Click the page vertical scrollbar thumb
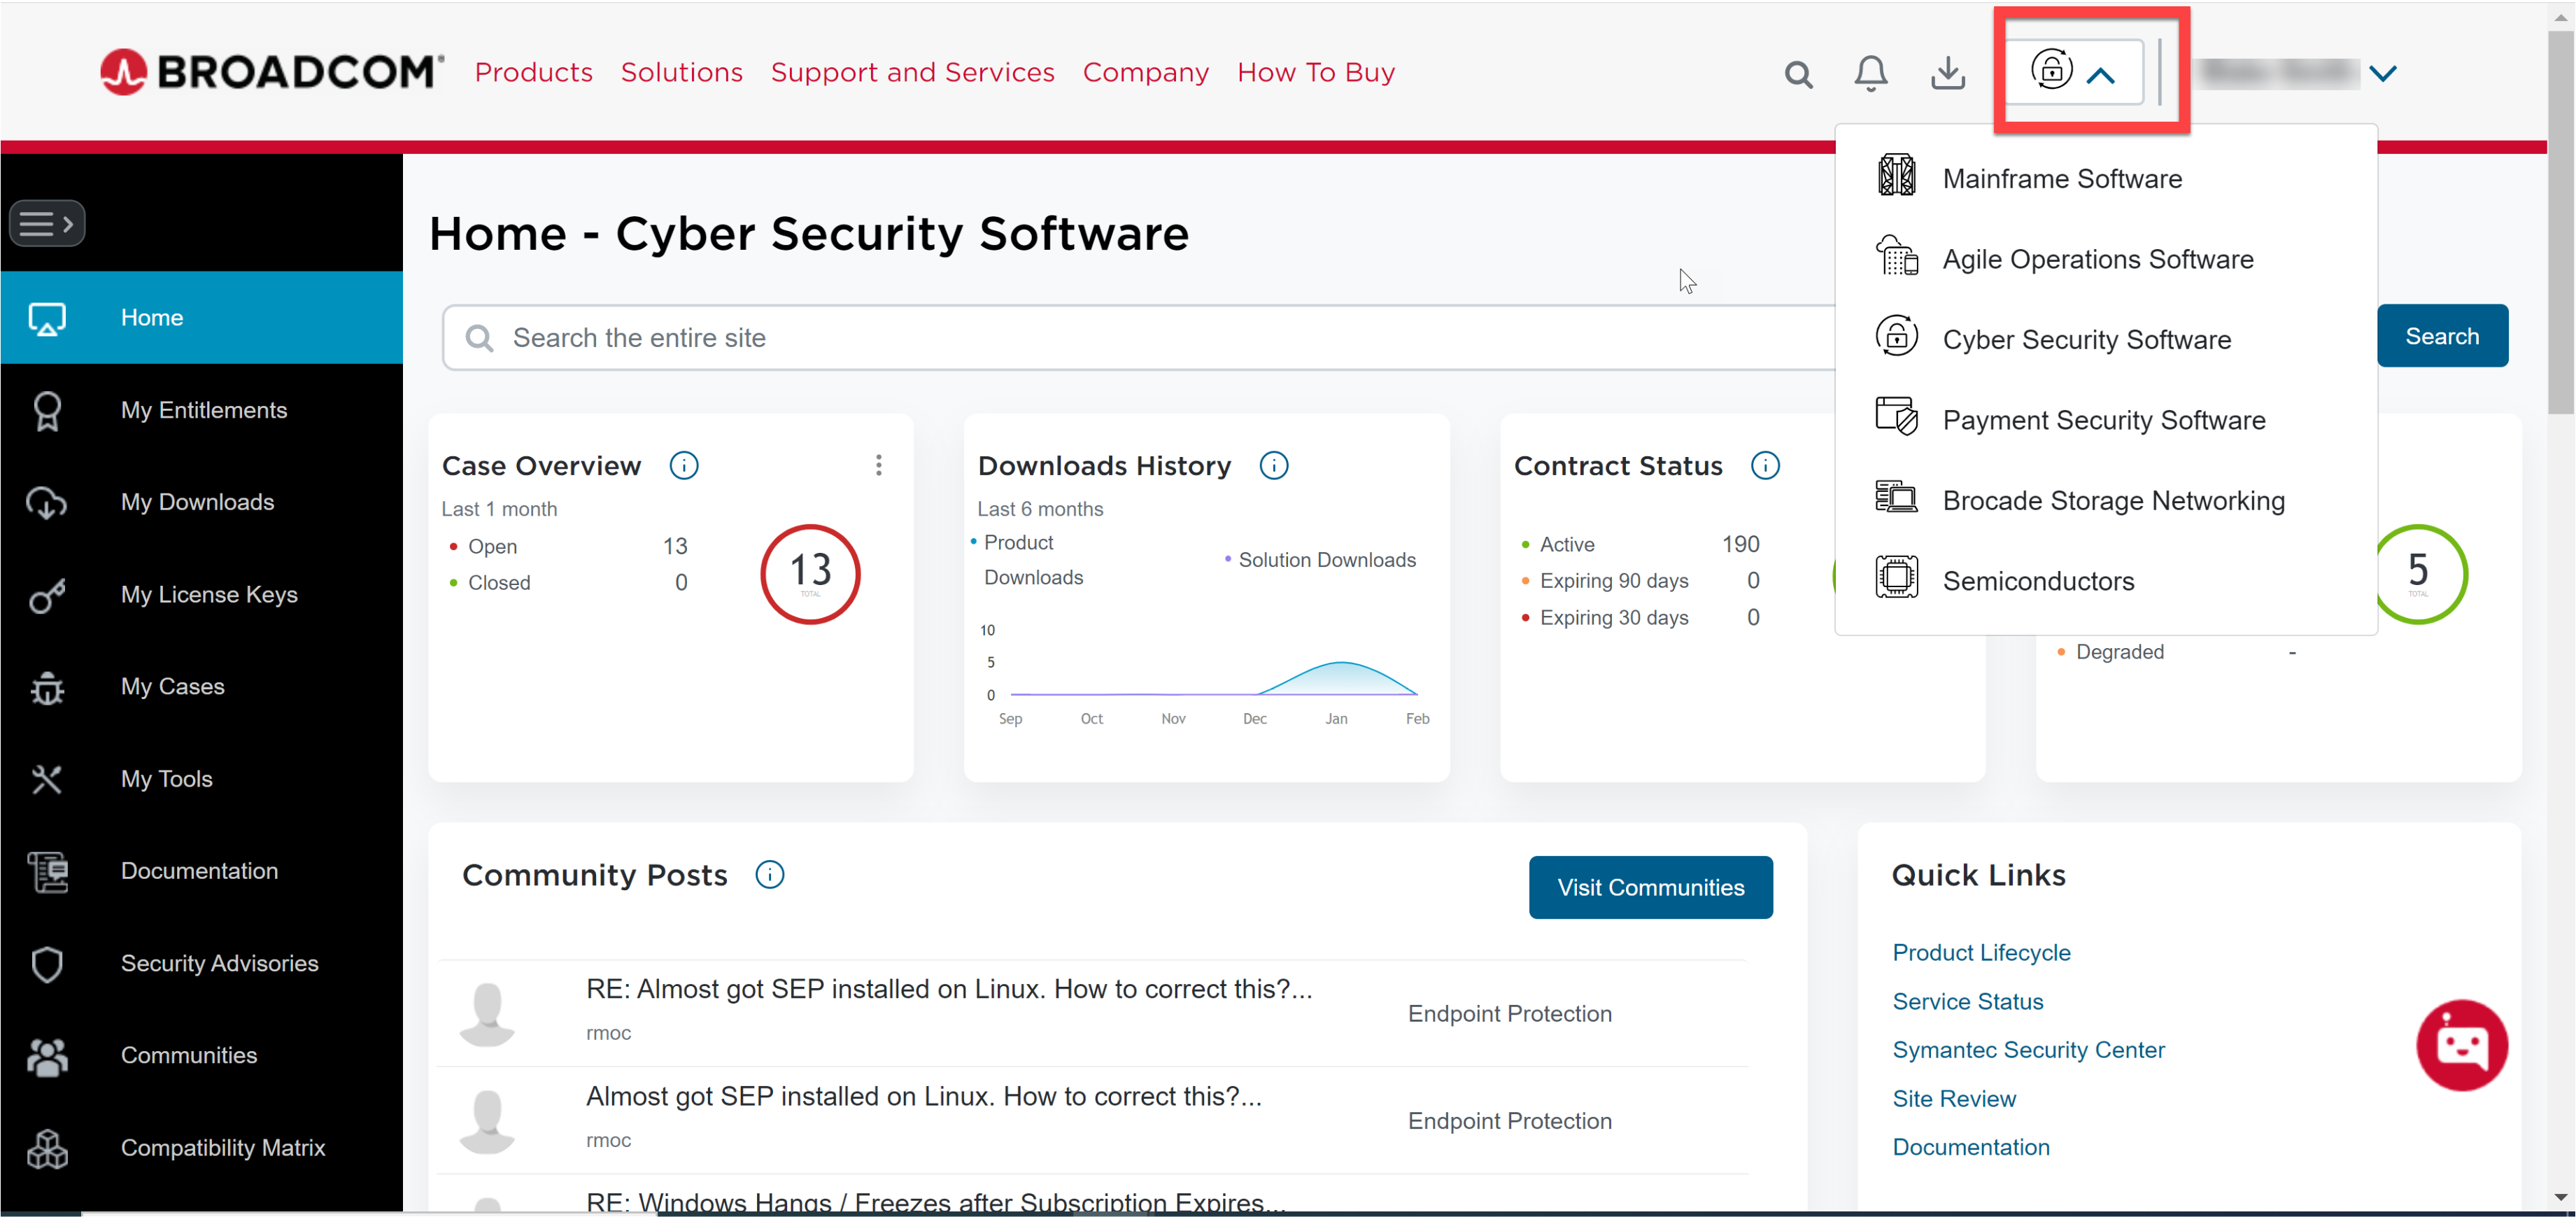2576x1217 pixels. tap(2560, 222)
